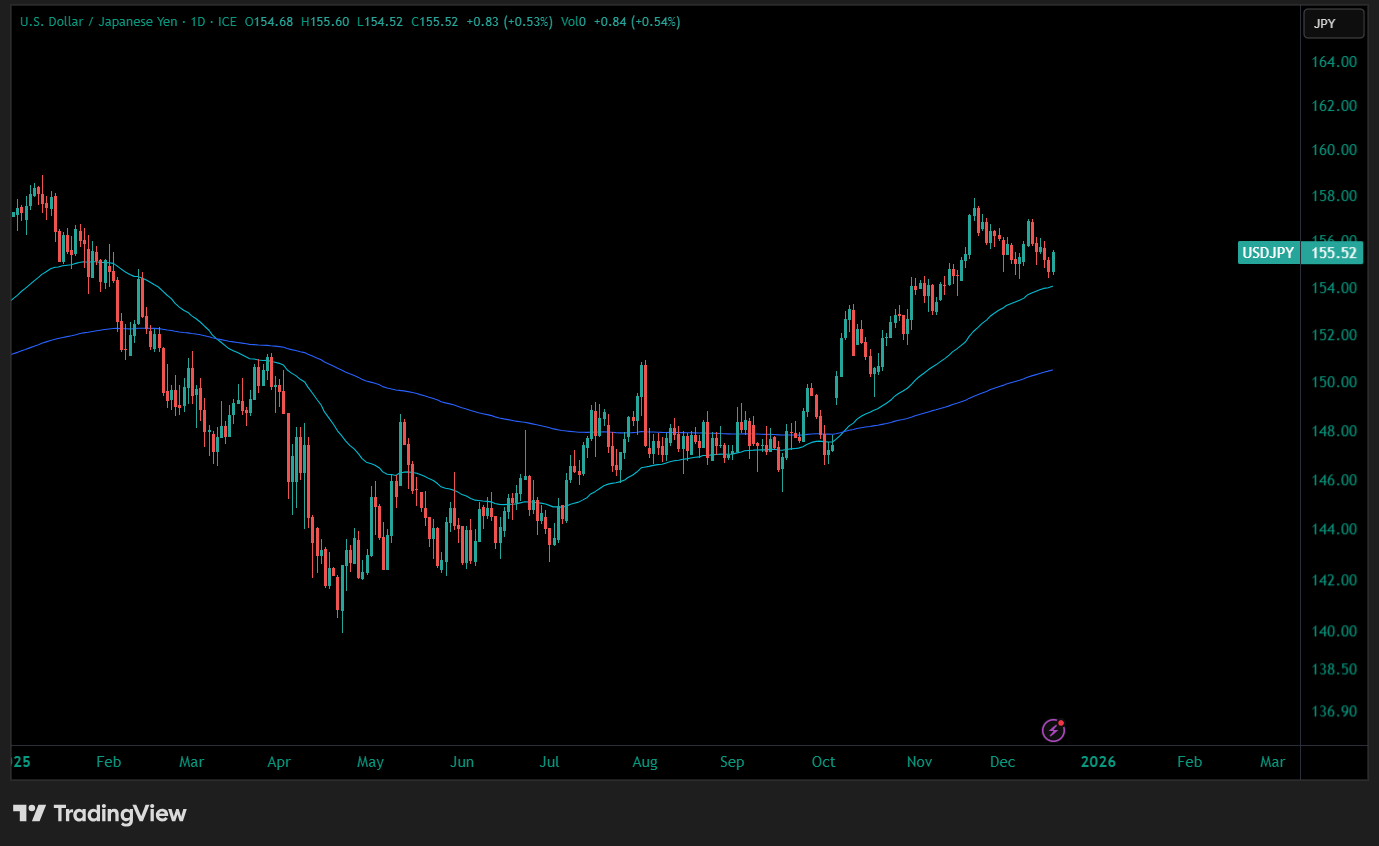This screenshot has height=846, width=1379.
Task: Click the 160.00 level on the price scale
Action: 1332,150
